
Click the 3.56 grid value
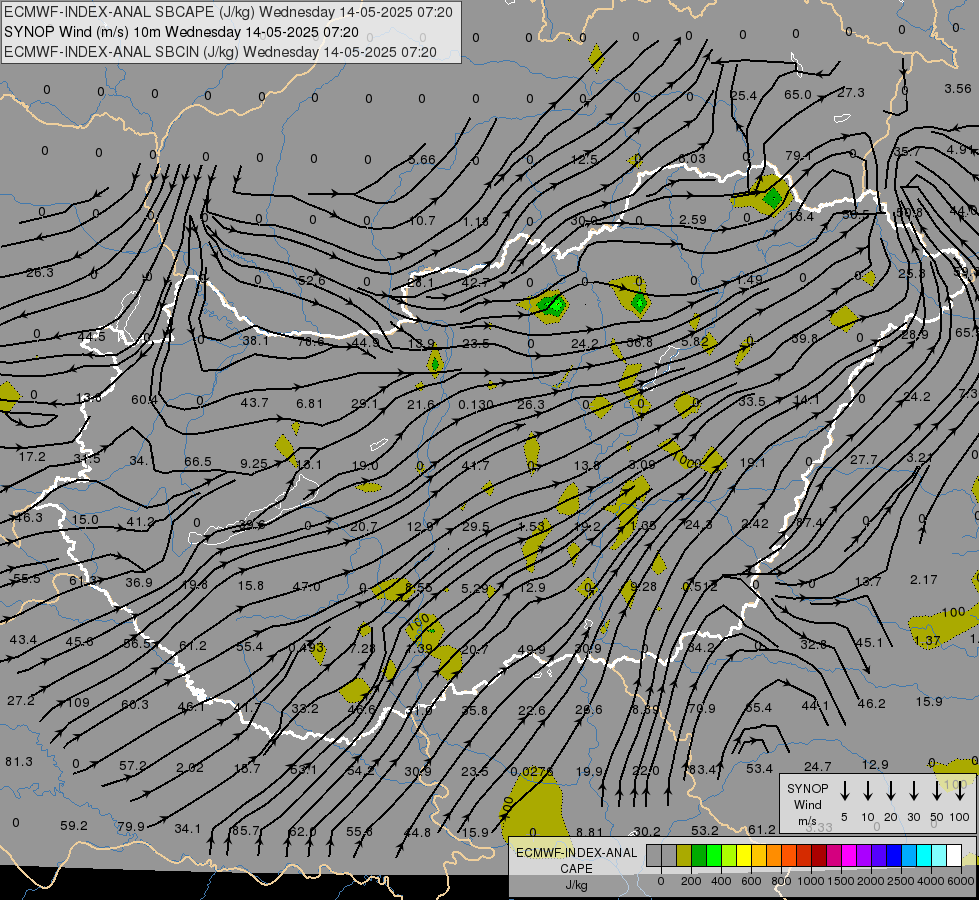pos(958,89)
